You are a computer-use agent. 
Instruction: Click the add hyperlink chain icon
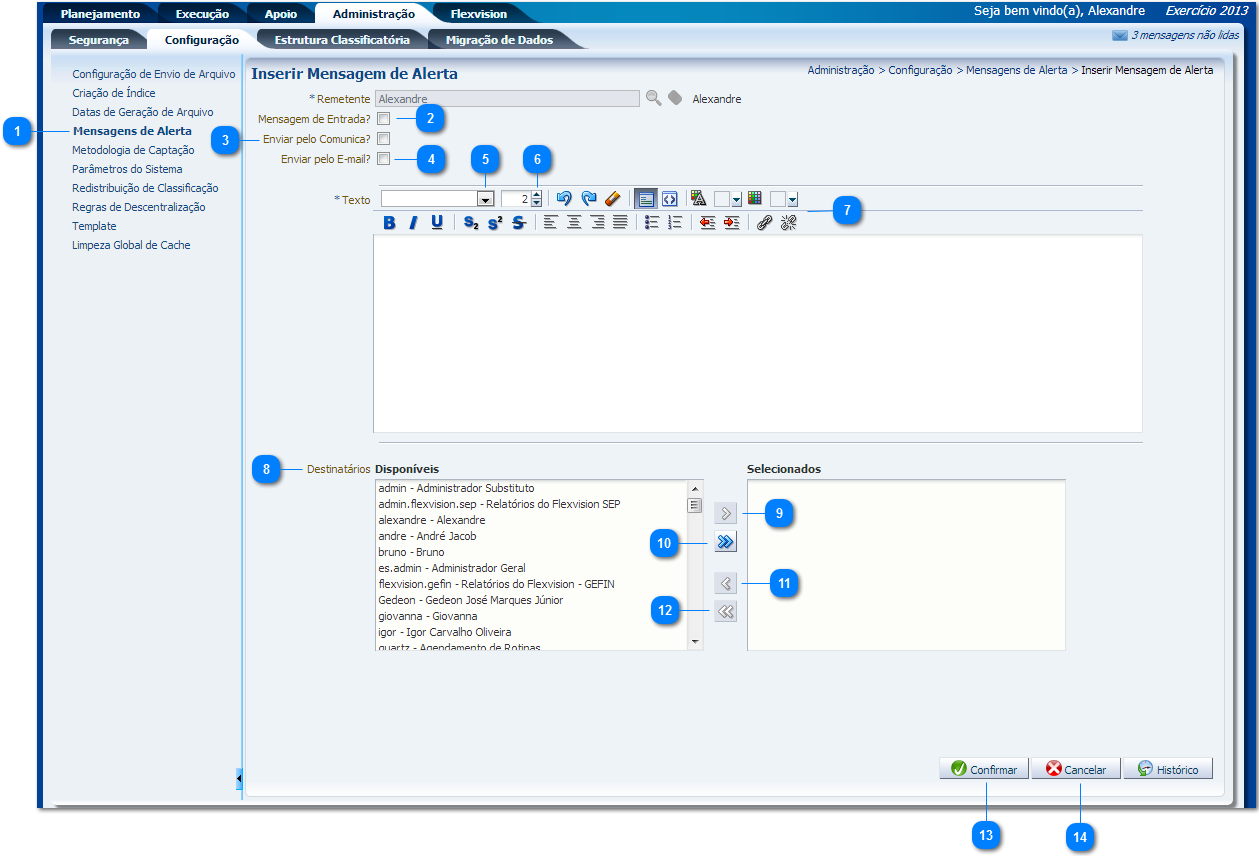(764, 223)
